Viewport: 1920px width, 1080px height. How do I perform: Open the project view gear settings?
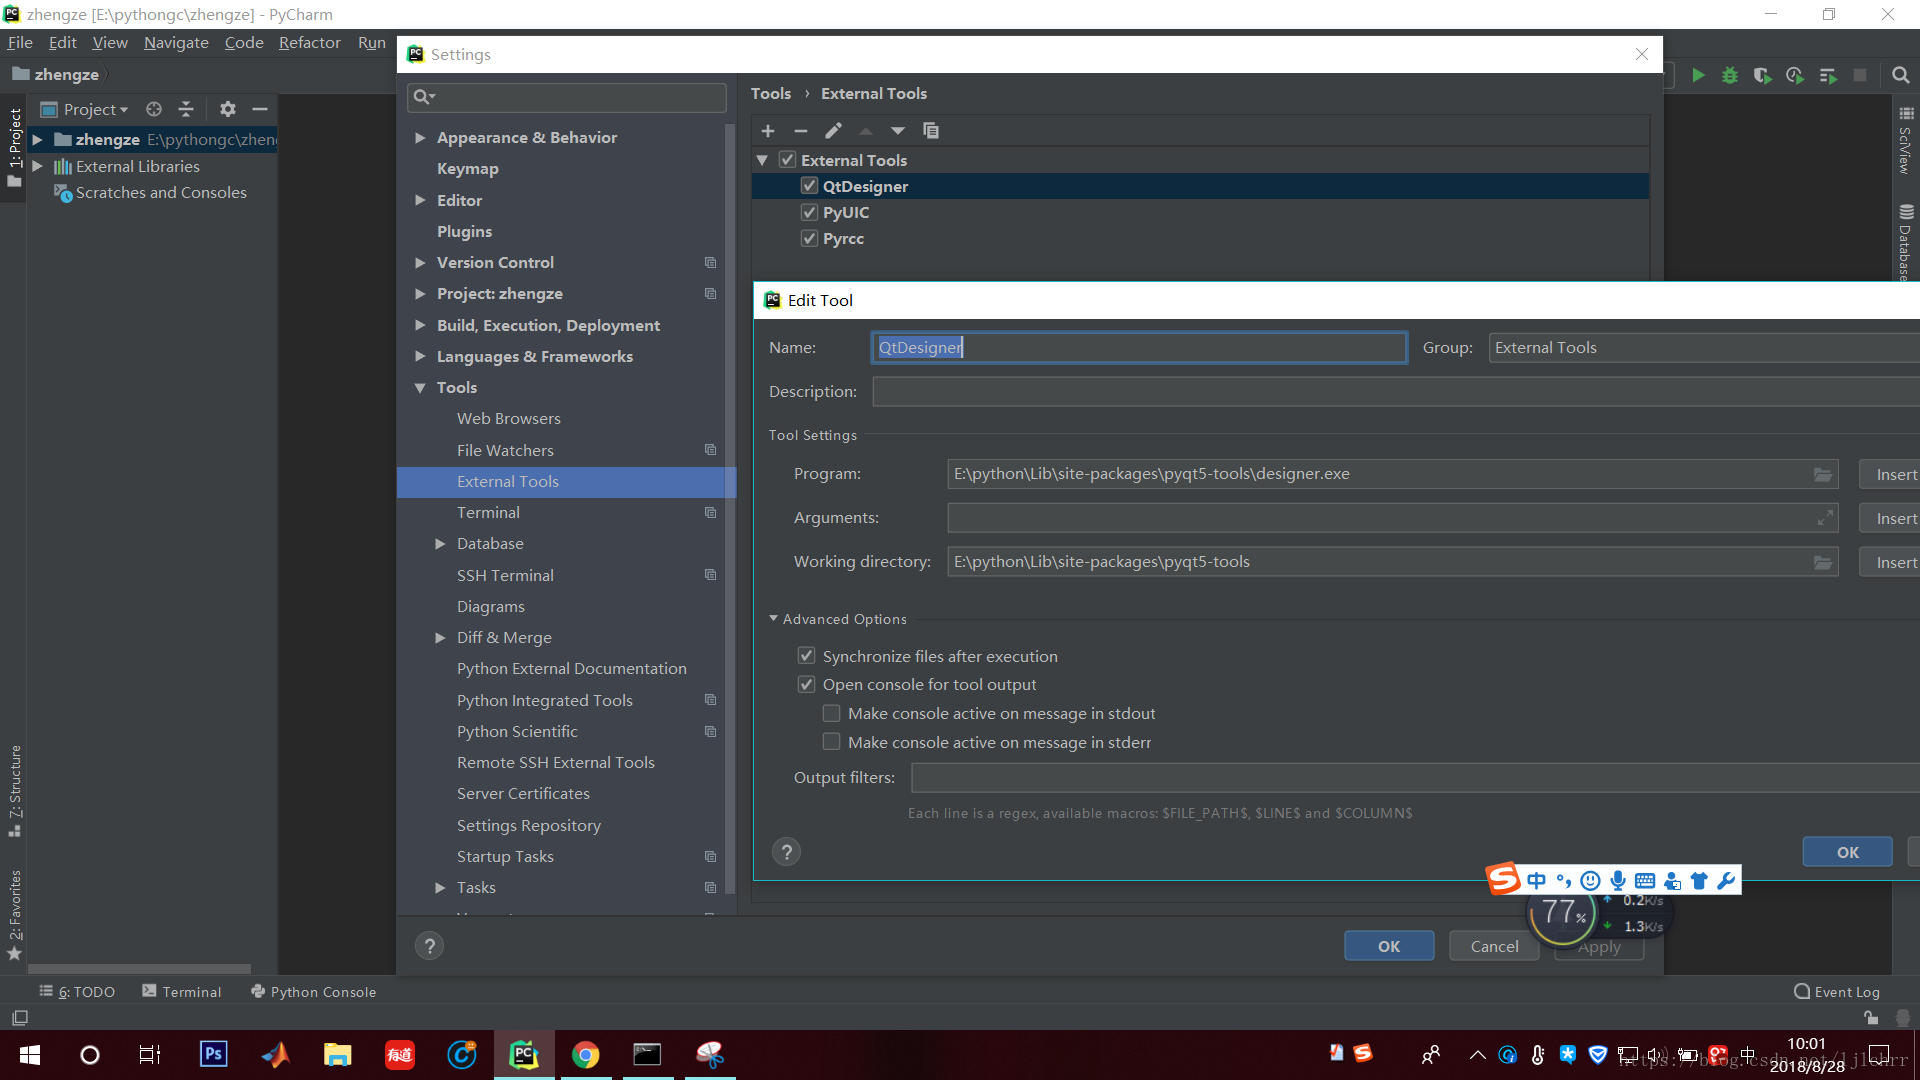coord(228,109)
